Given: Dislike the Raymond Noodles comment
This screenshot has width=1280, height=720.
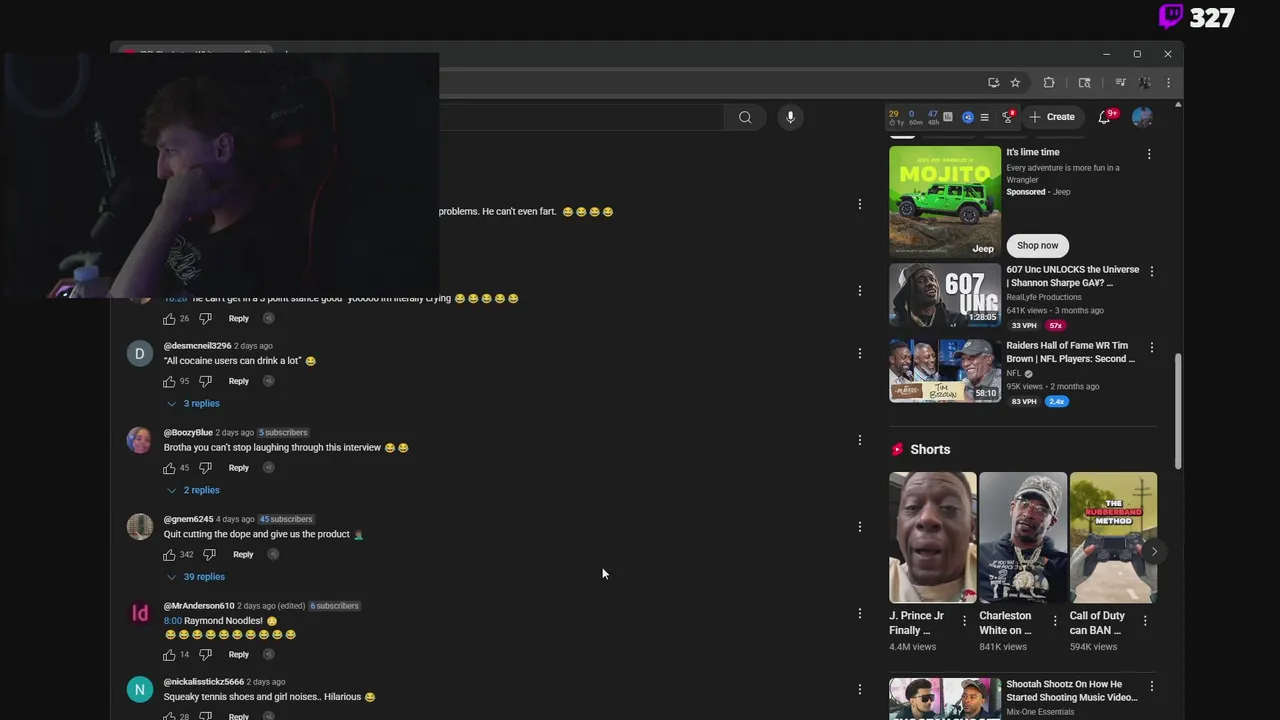Looking at the screenshot, I should pyautogui.click(x=205, y=654).
